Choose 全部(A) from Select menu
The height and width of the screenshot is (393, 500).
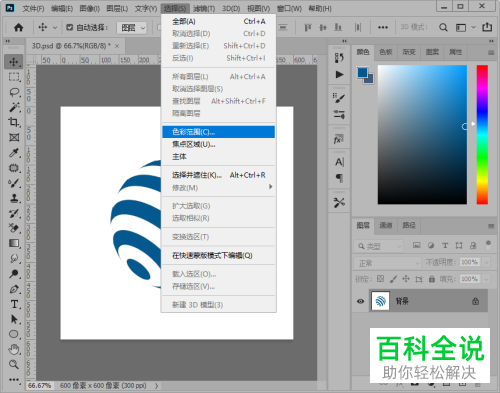click(218, 22)
